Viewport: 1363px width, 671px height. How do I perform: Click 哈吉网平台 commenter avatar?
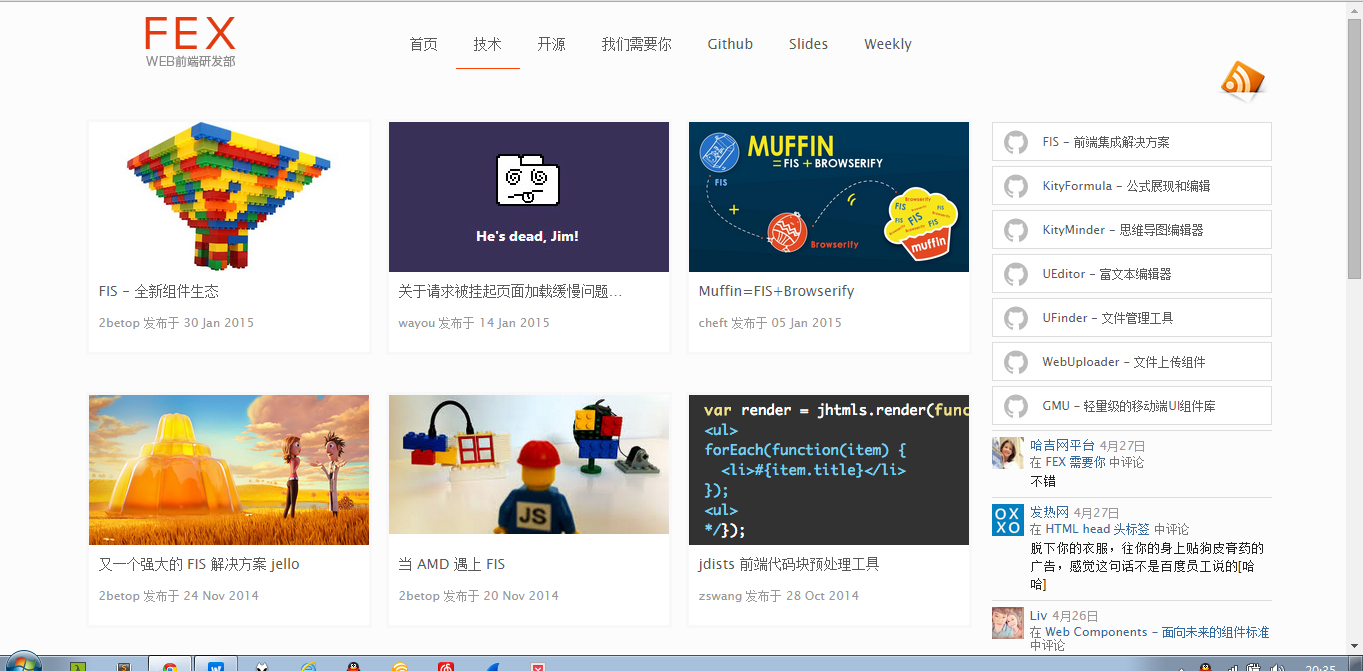1007,453
